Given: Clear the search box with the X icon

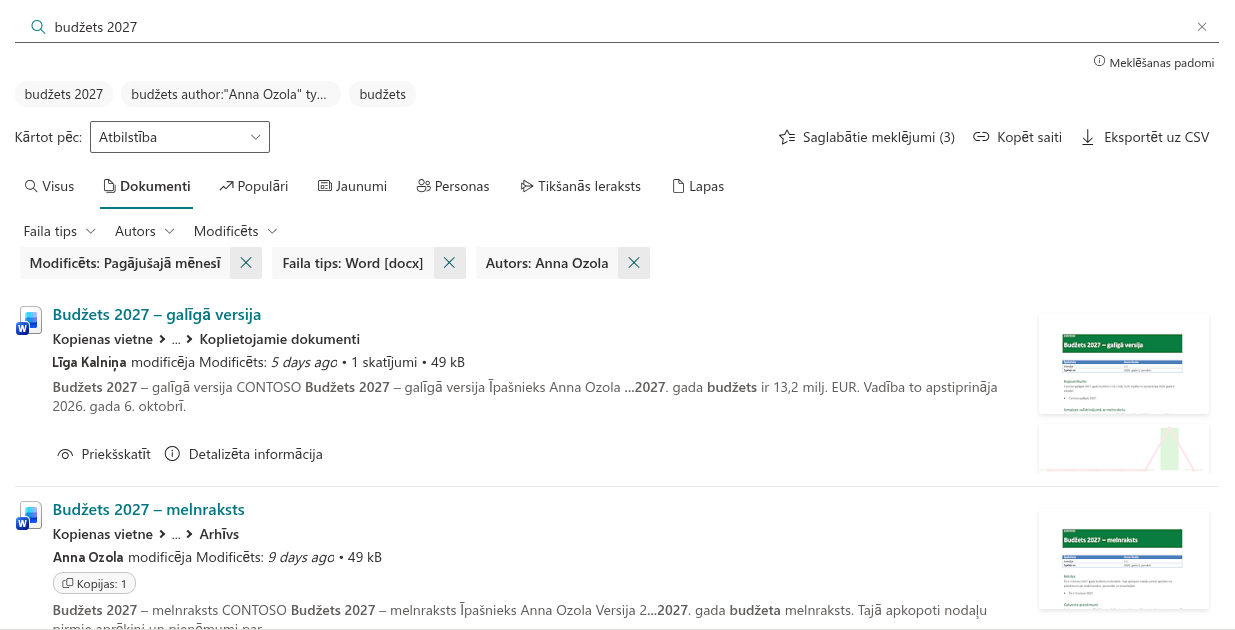Looking at the screenshot, I should [1202, 27].
